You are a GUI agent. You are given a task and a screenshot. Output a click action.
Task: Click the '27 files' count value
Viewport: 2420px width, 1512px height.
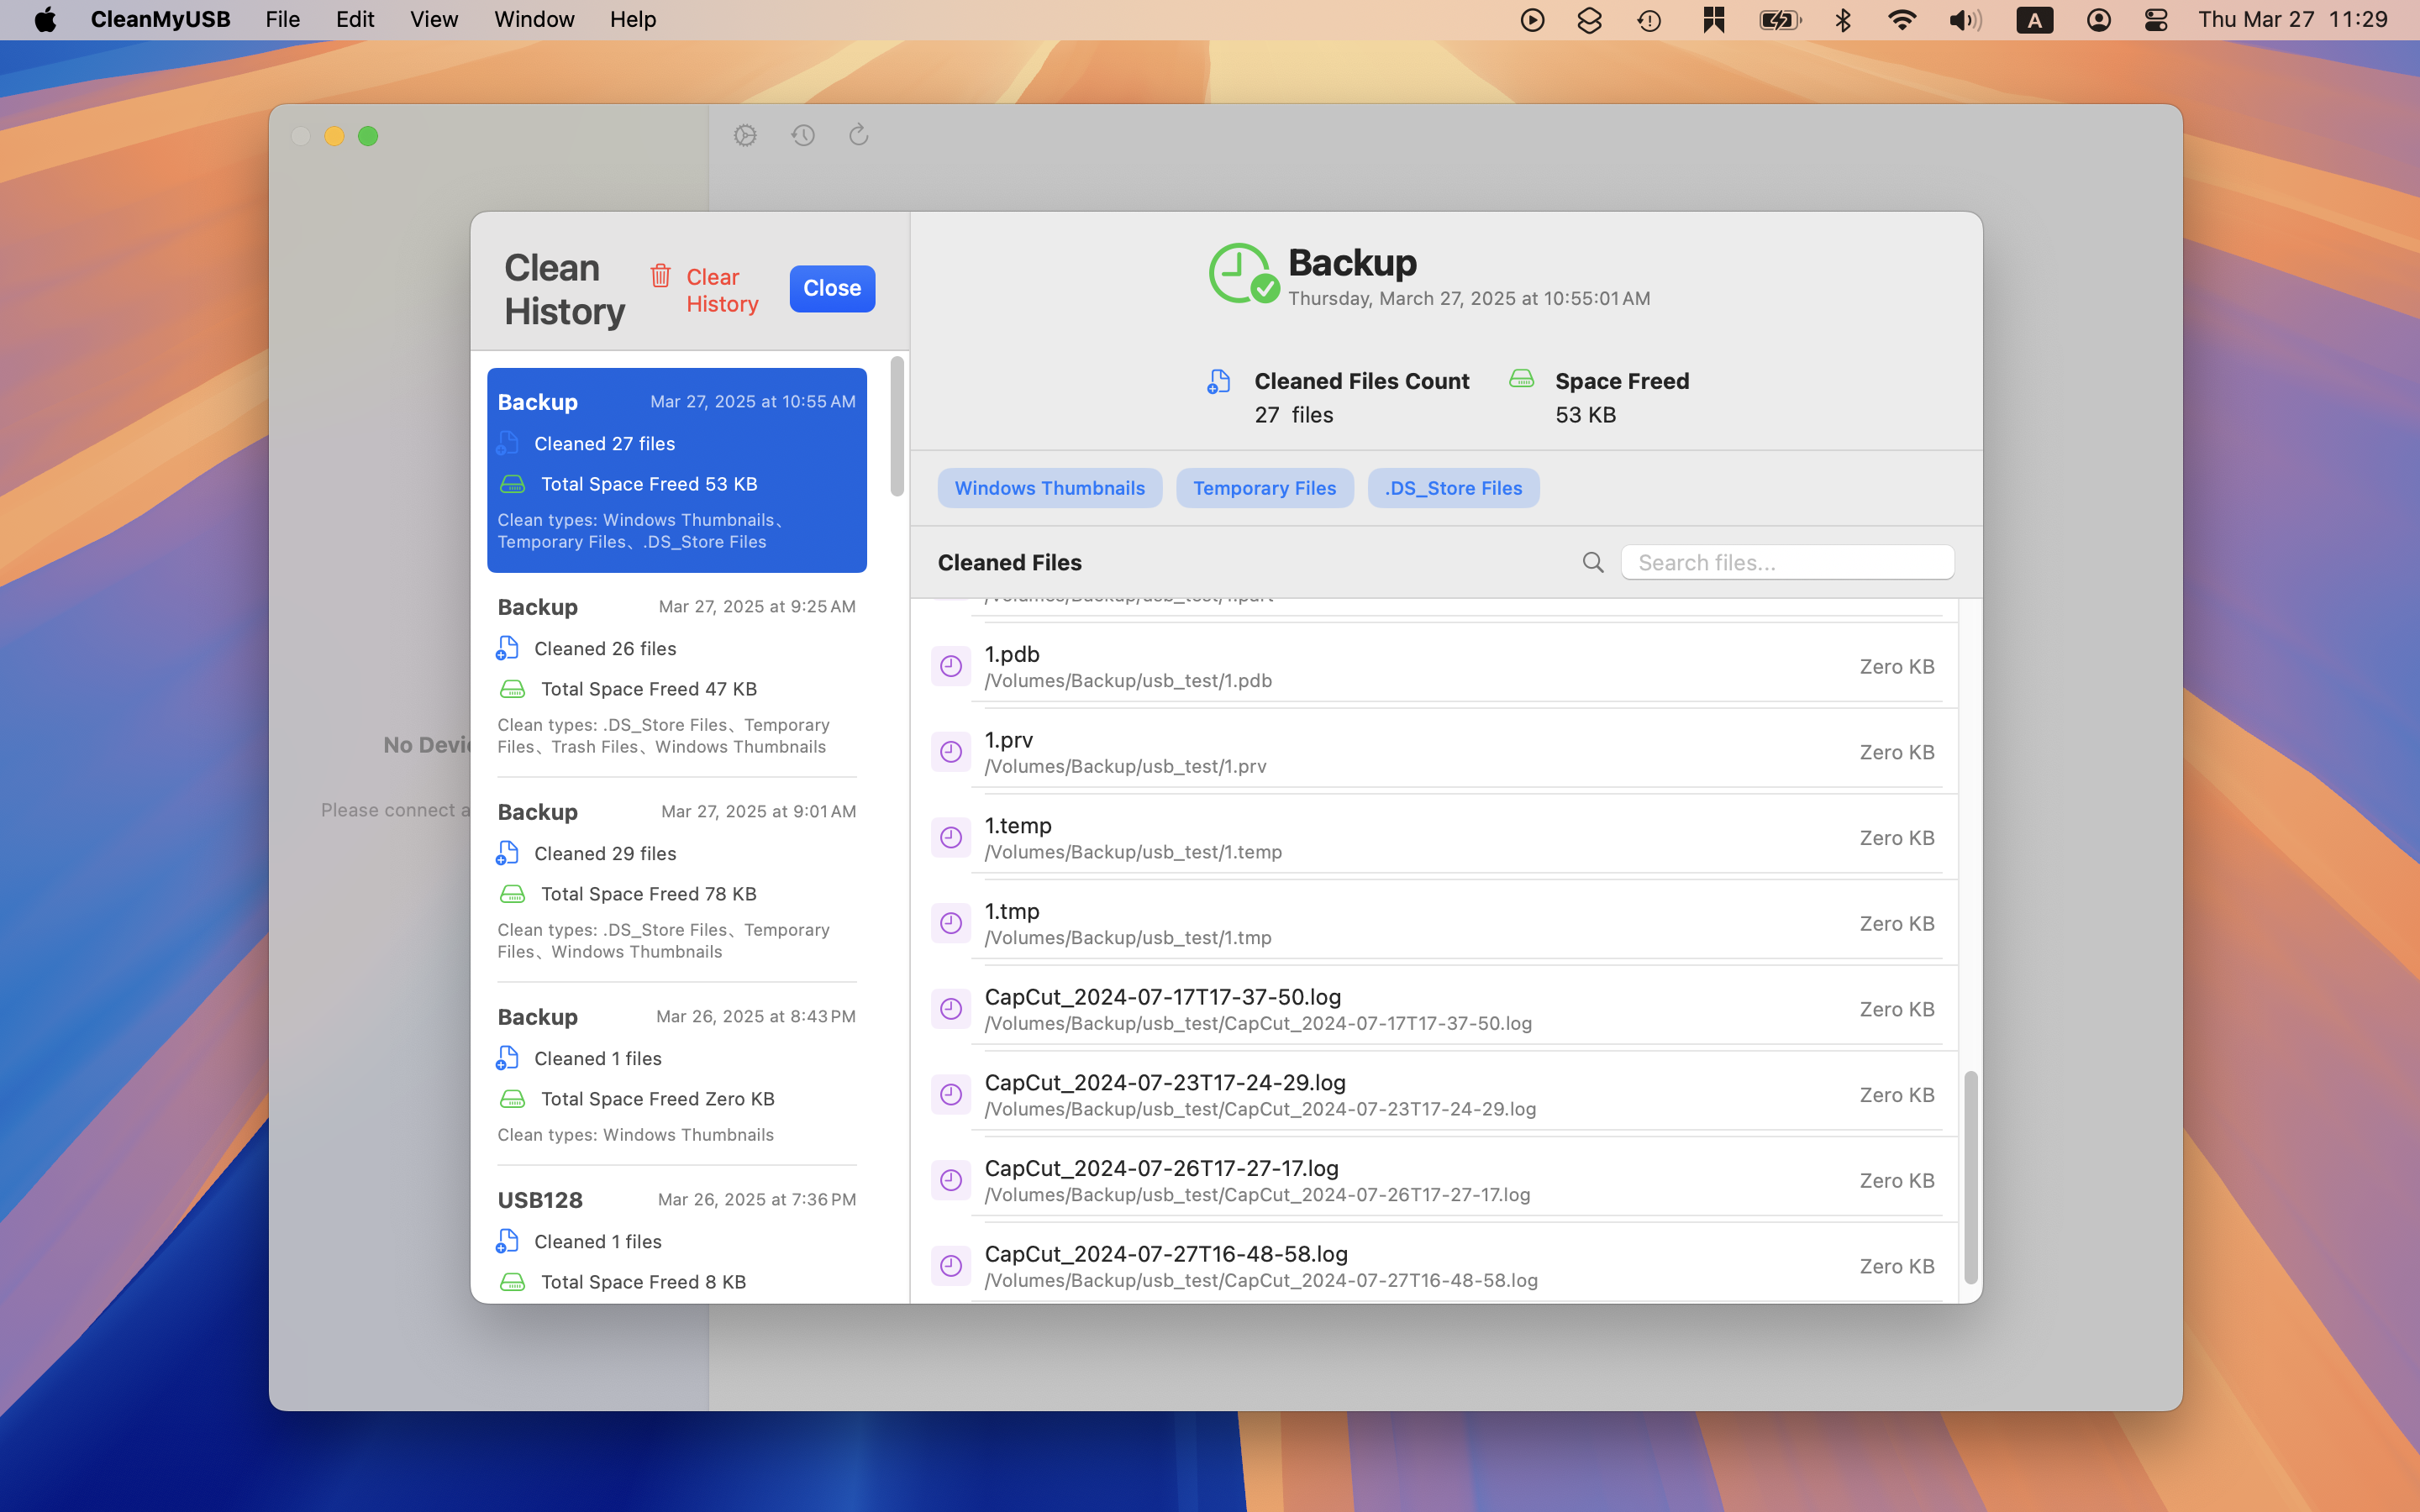(x=1294, y=415)
